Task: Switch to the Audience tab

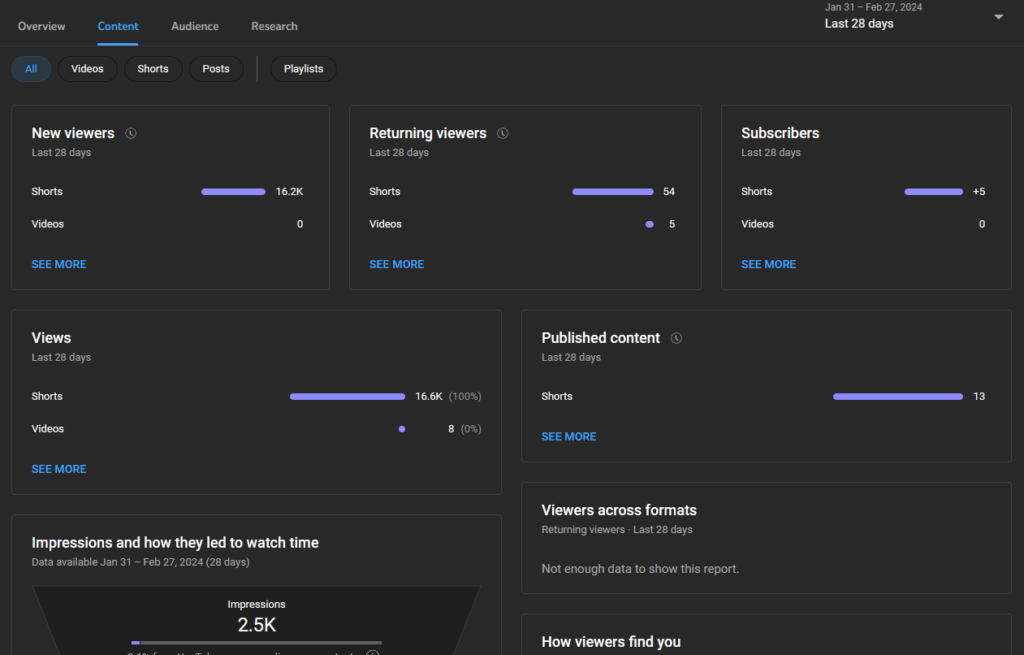Action: [195, 26]
